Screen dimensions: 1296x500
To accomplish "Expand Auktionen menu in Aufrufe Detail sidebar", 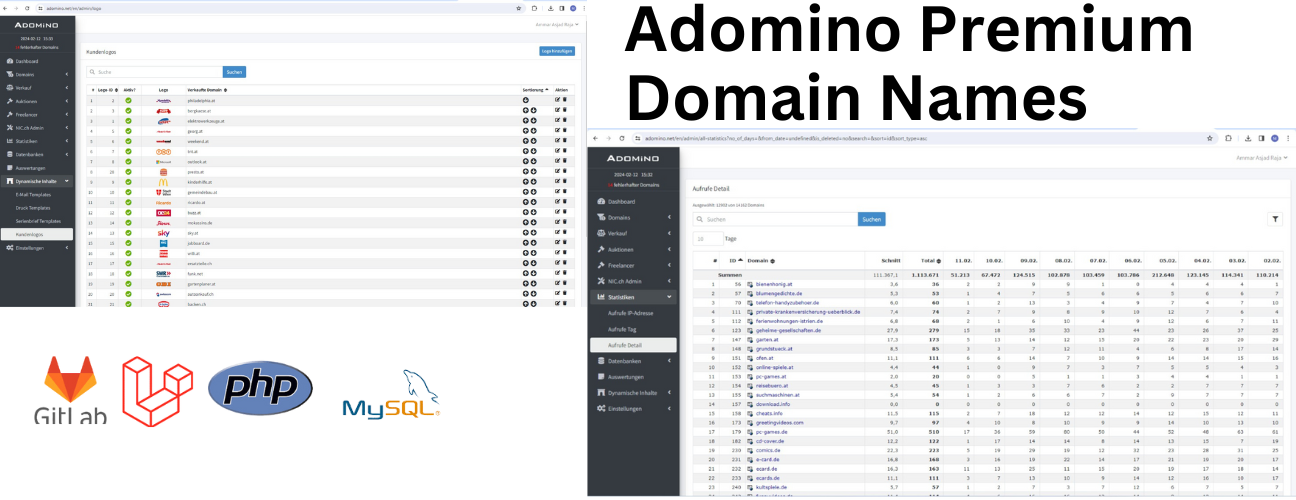I will click(634, 249).
